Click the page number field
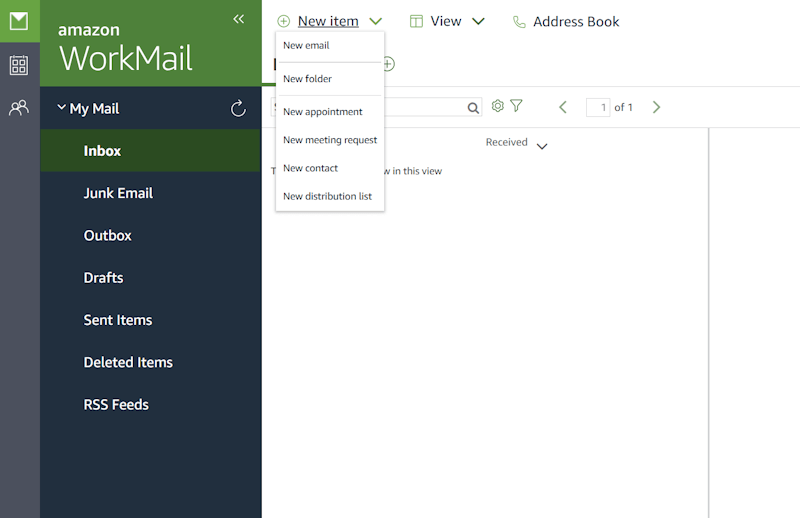800x518 pixels. point(598,107)
